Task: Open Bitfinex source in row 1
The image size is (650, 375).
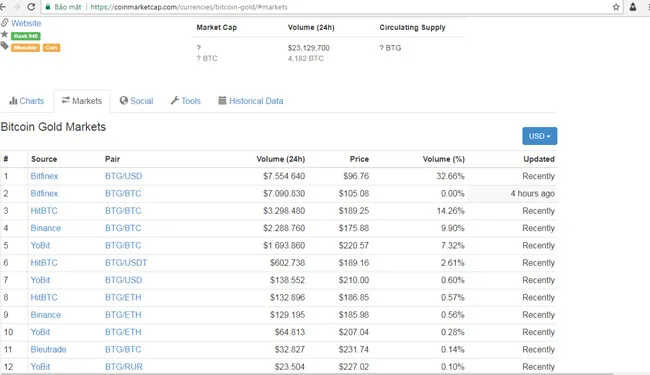Action: (x=44, y=176)
